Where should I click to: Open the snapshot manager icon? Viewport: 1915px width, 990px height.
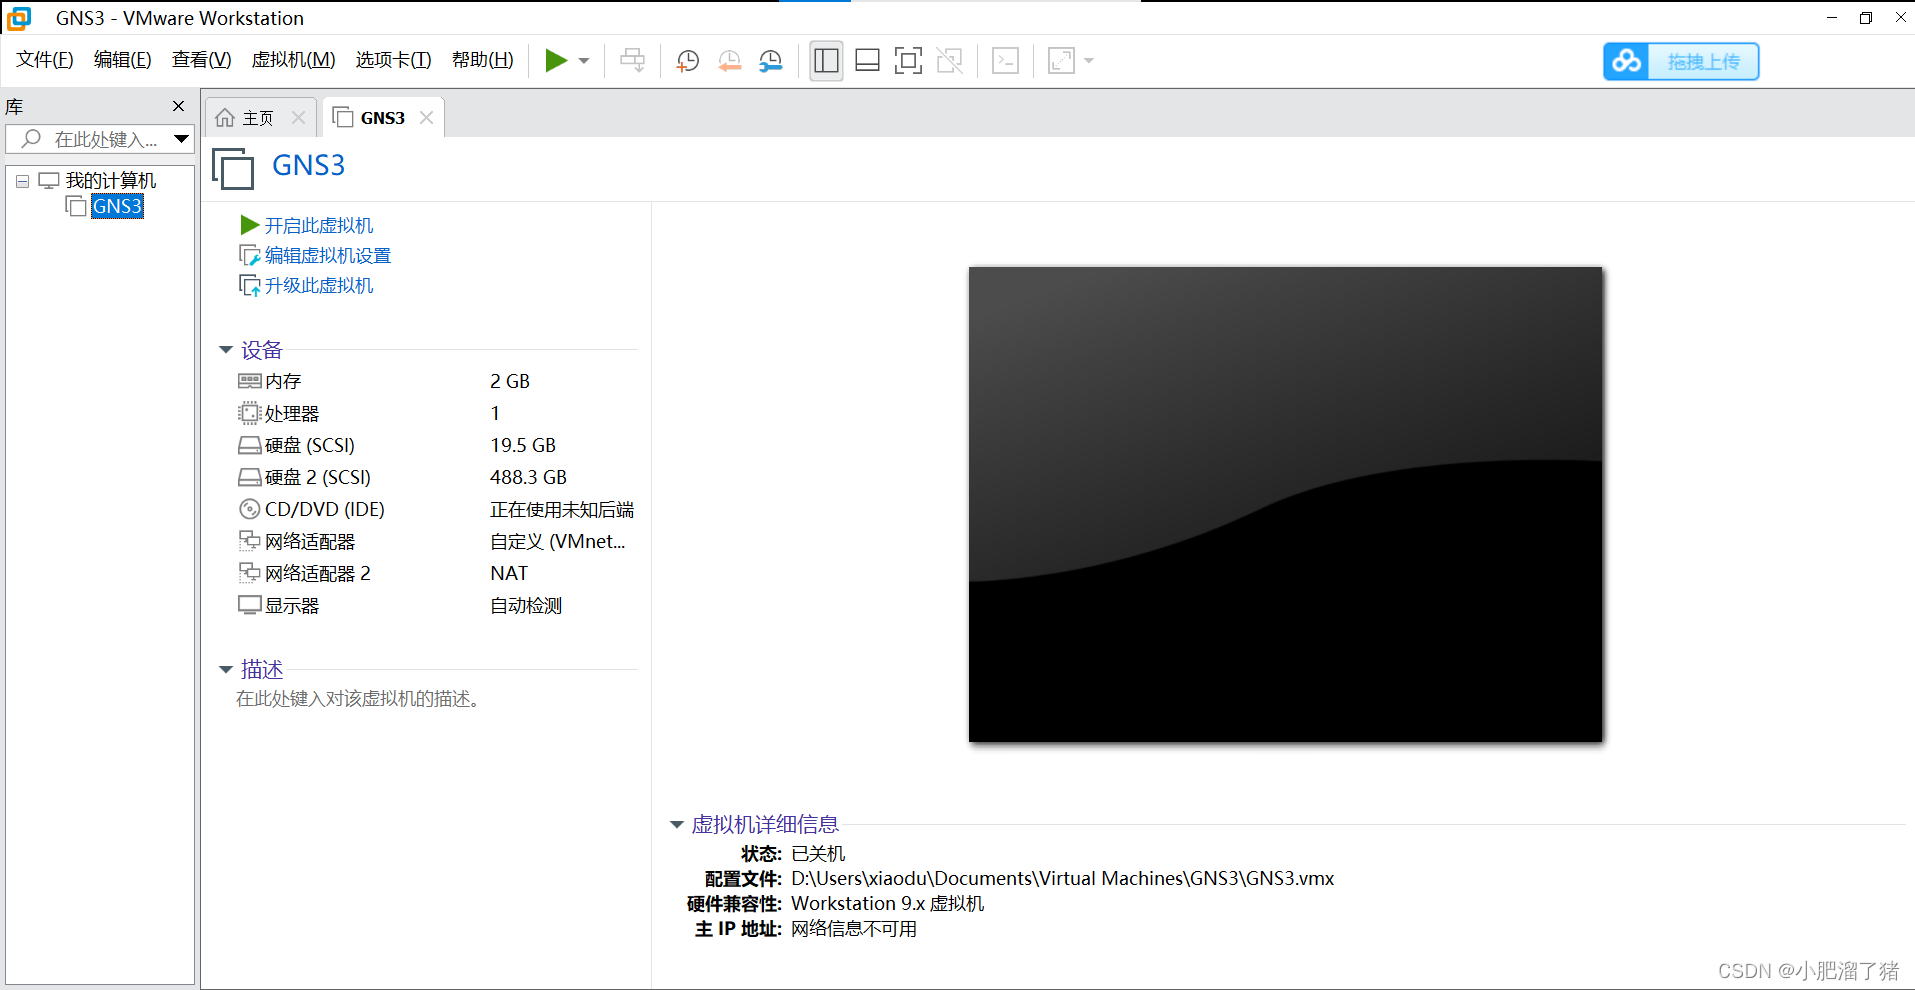pyautogui.click(x=771, y=61)
